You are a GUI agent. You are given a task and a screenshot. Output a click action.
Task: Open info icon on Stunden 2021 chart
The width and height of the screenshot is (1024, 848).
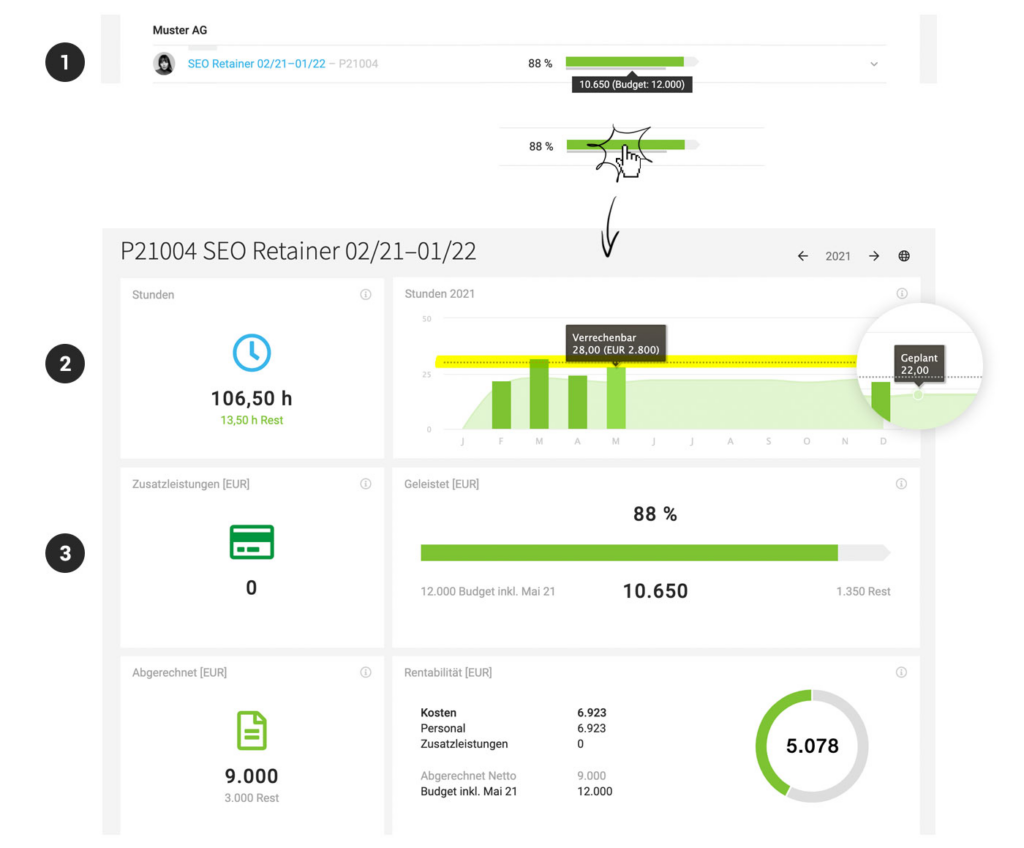(902, 294)
